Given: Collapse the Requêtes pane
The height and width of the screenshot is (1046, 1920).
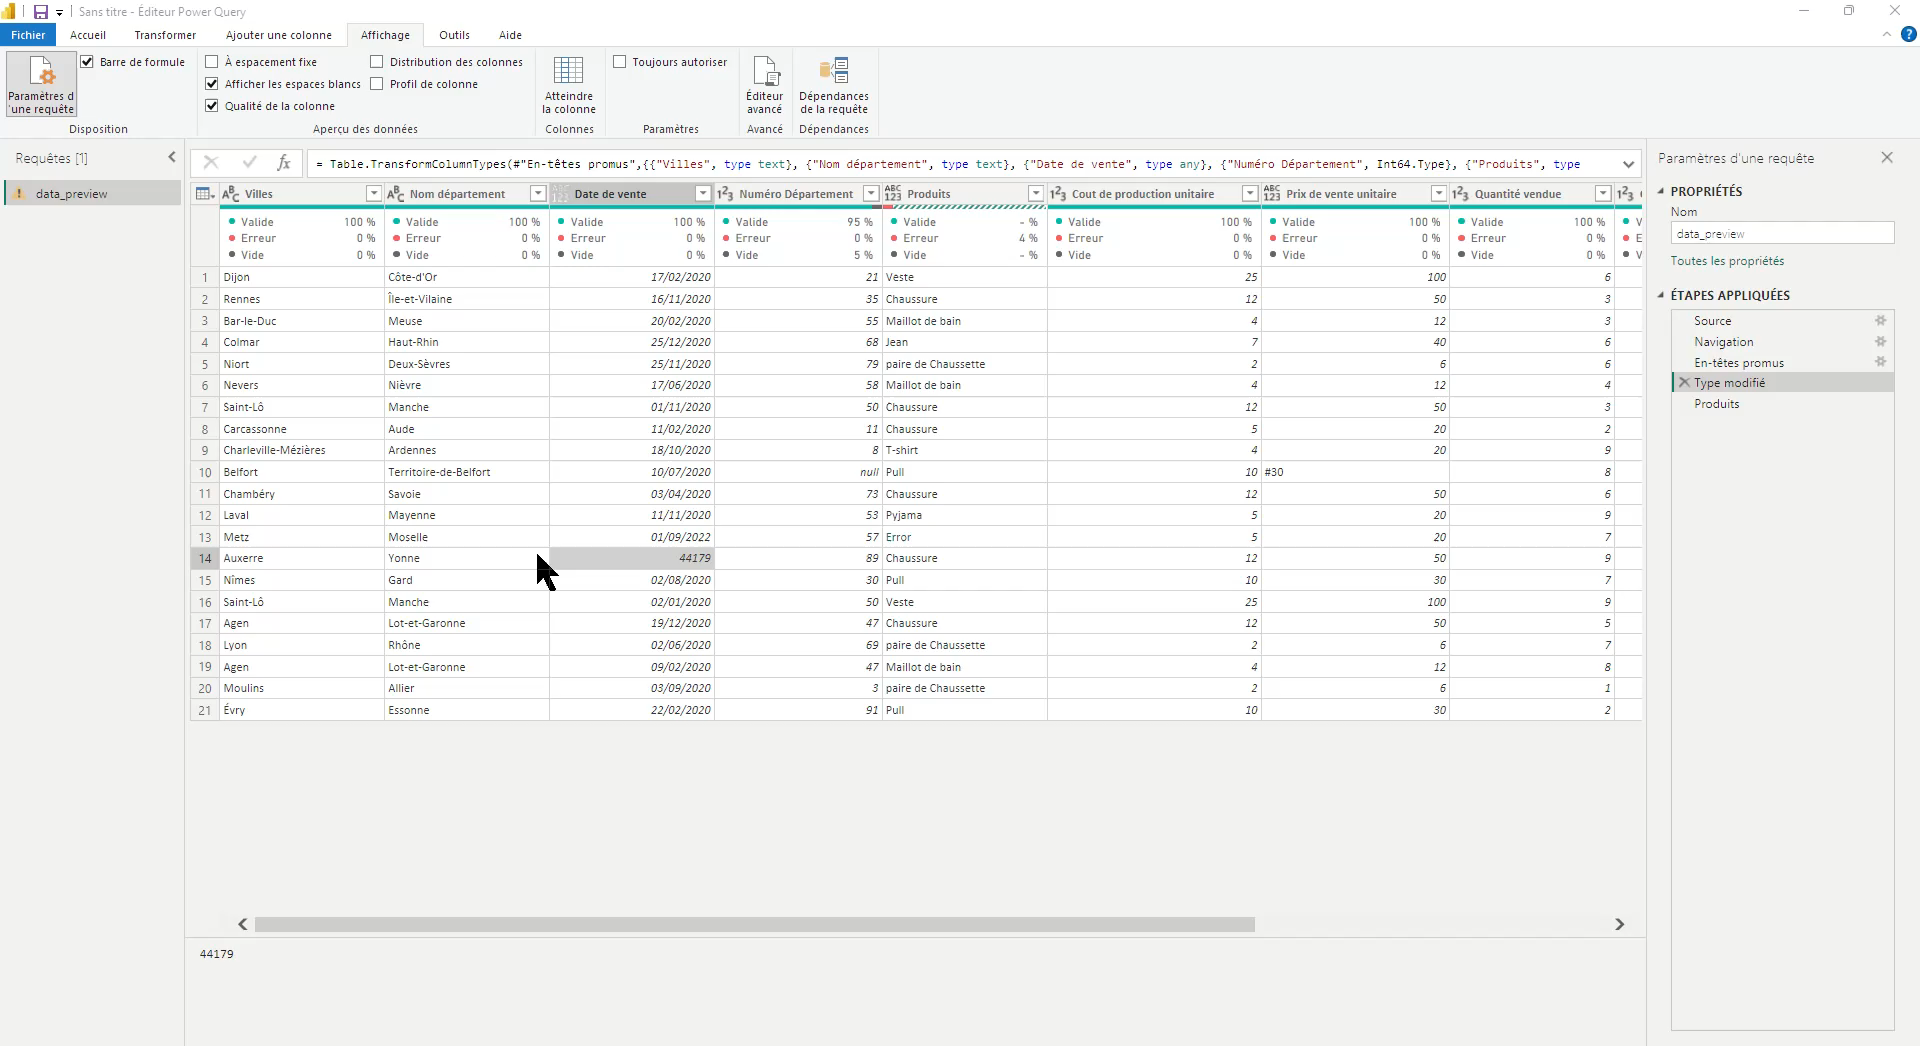Looking at the screenshot, I should point(172,158).
